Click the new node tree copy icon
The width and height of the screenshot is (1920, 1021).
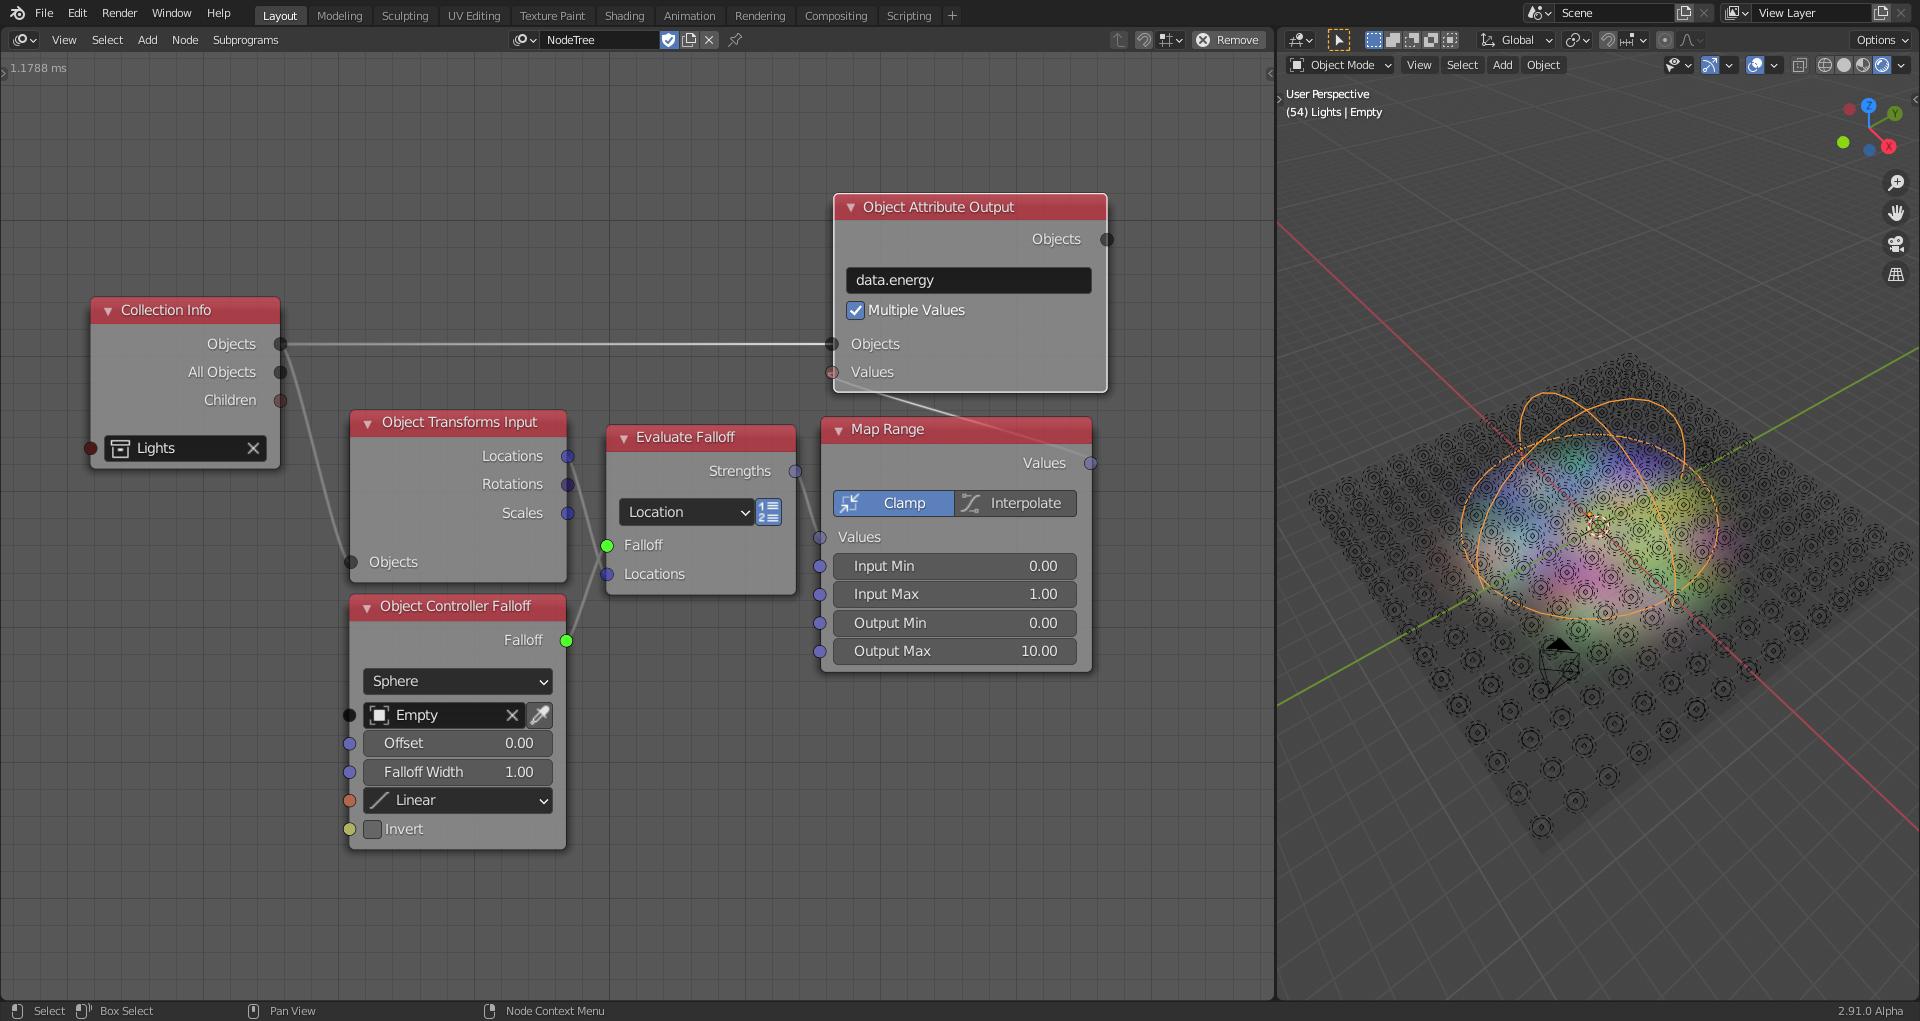point(689,40)
